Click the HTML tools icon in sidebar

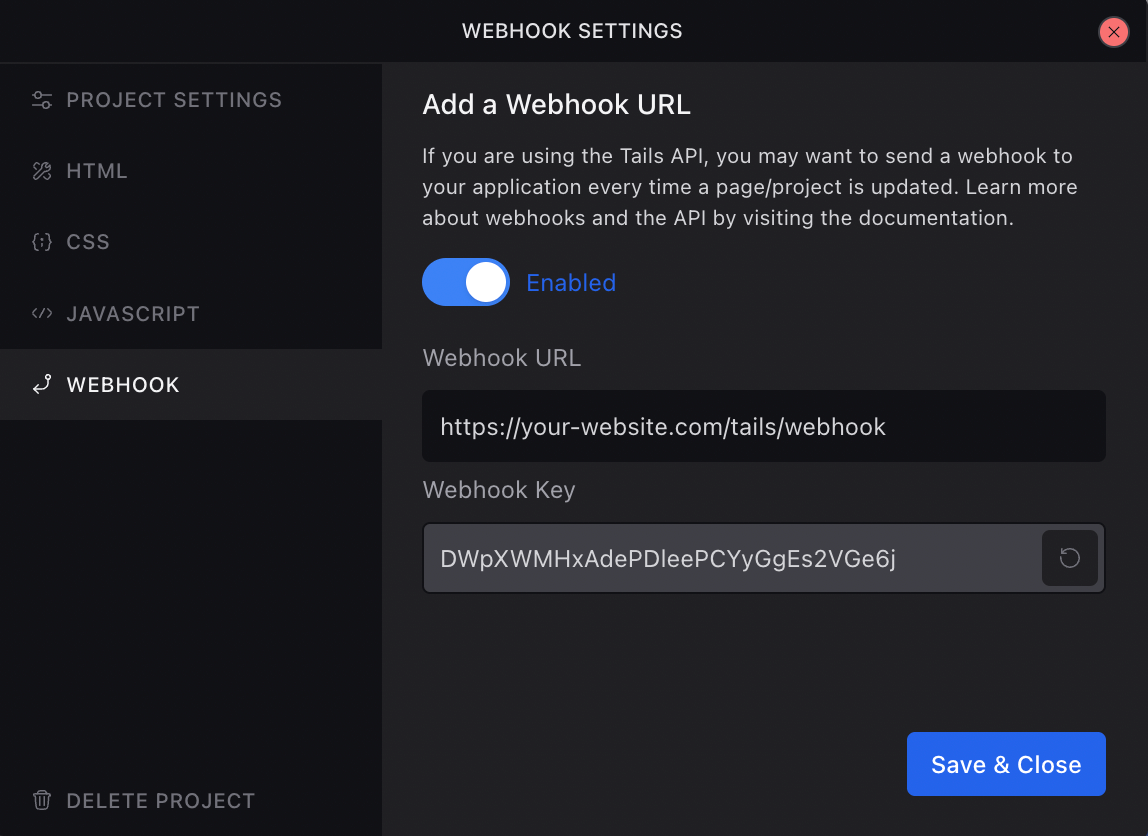(42, 171)
